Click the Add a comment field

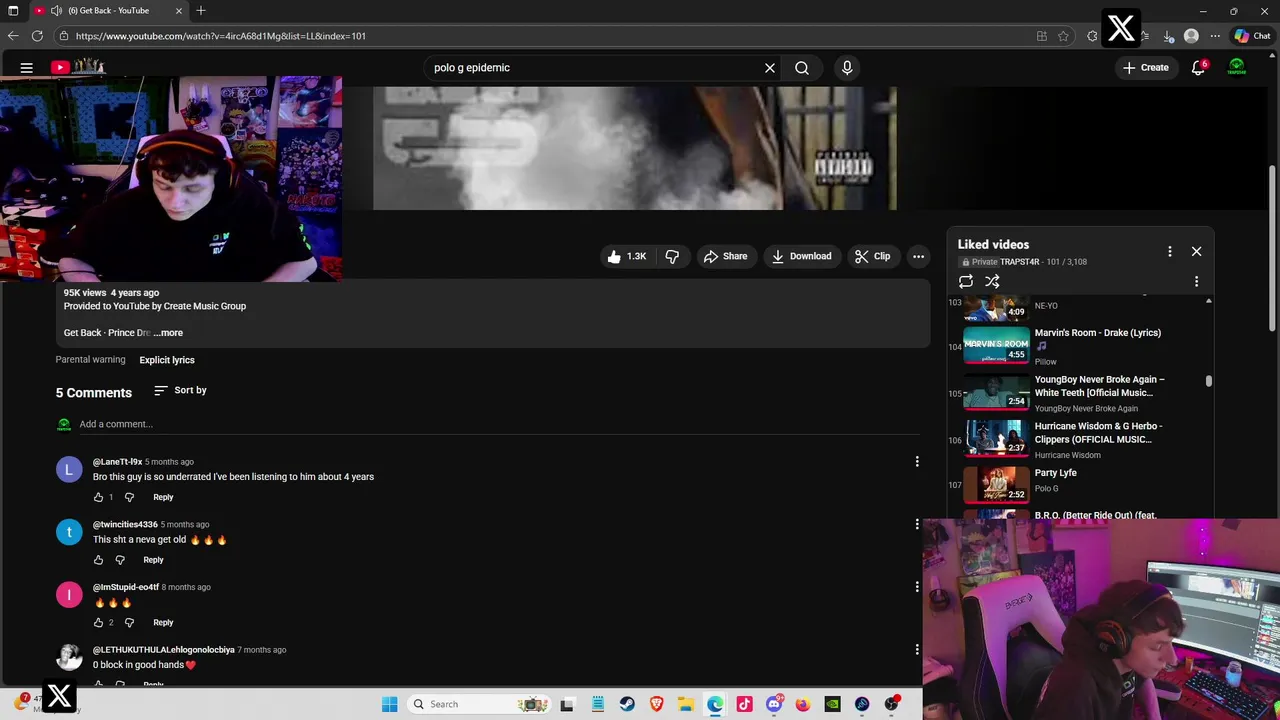500,424
